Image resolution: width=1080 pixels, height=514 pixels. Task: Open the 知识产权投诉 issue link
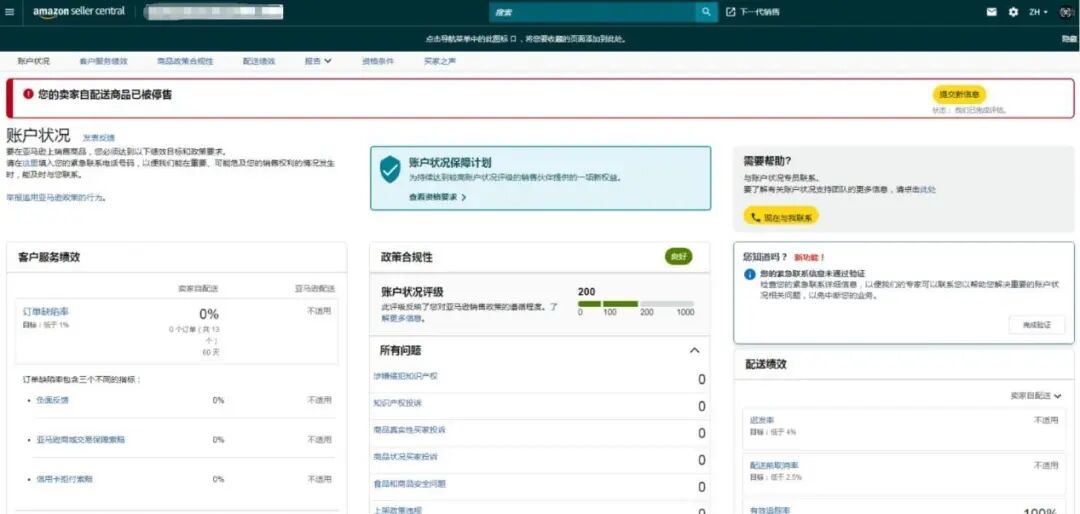397,403
